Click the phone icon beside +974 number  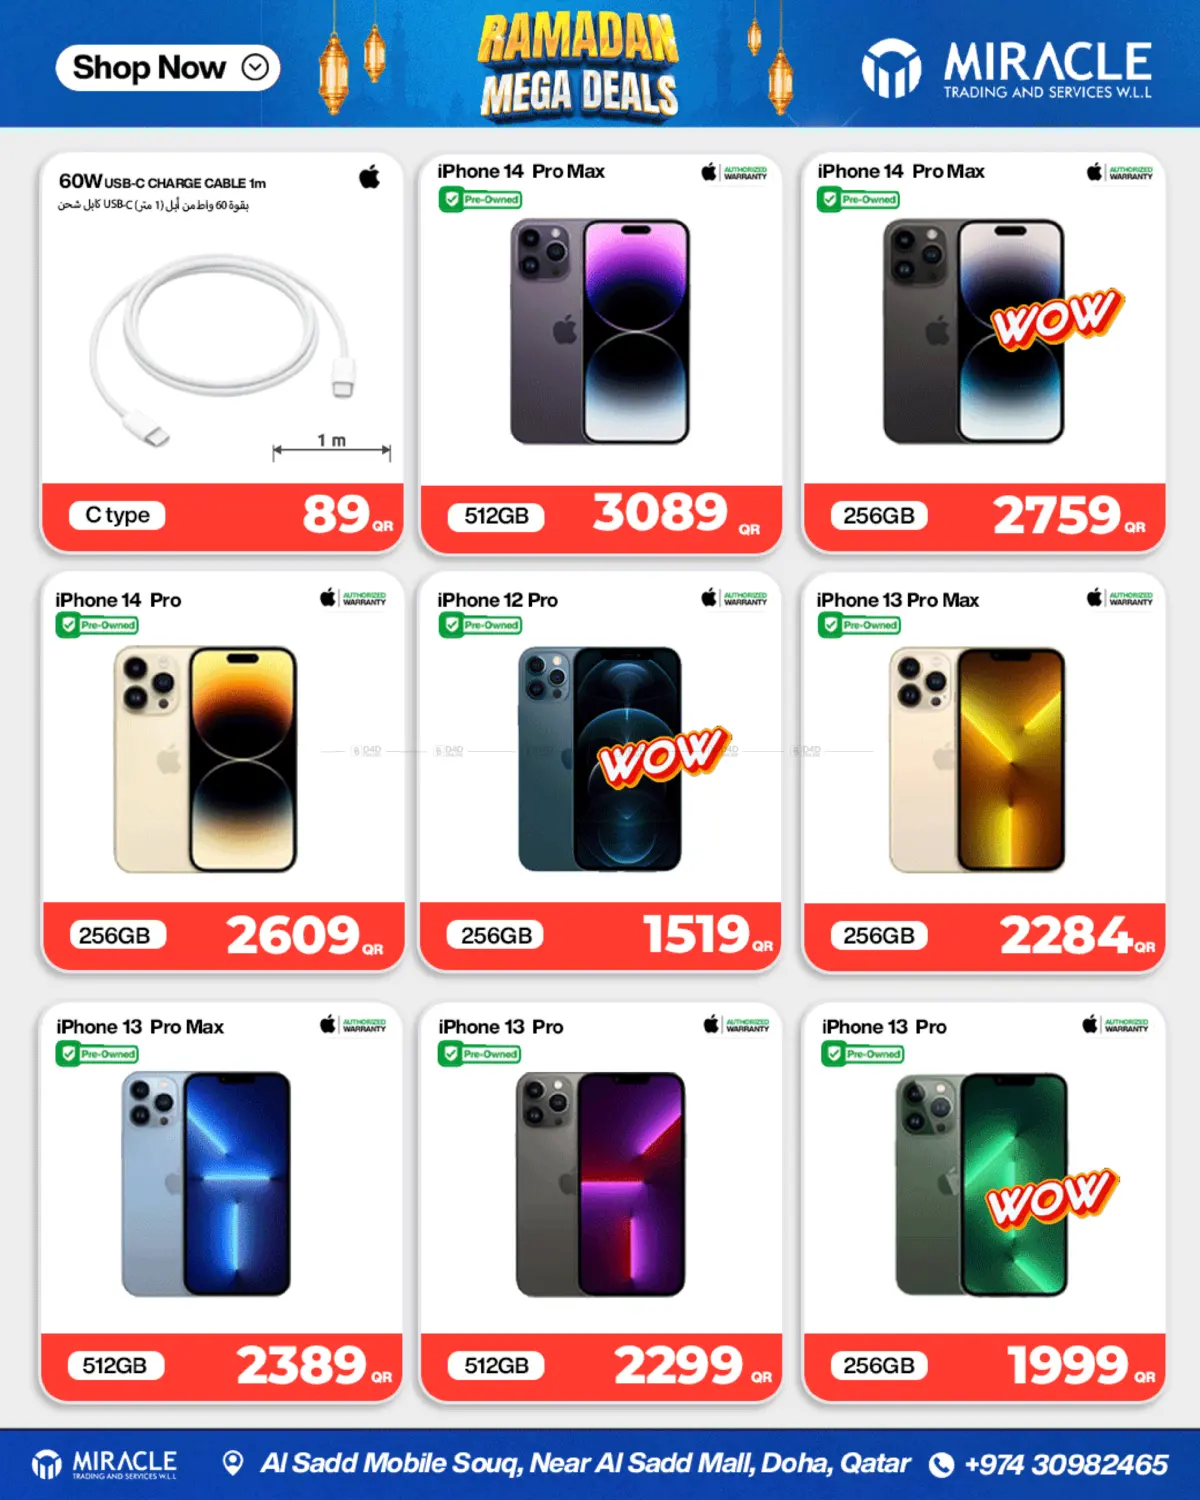(941, 1465)
